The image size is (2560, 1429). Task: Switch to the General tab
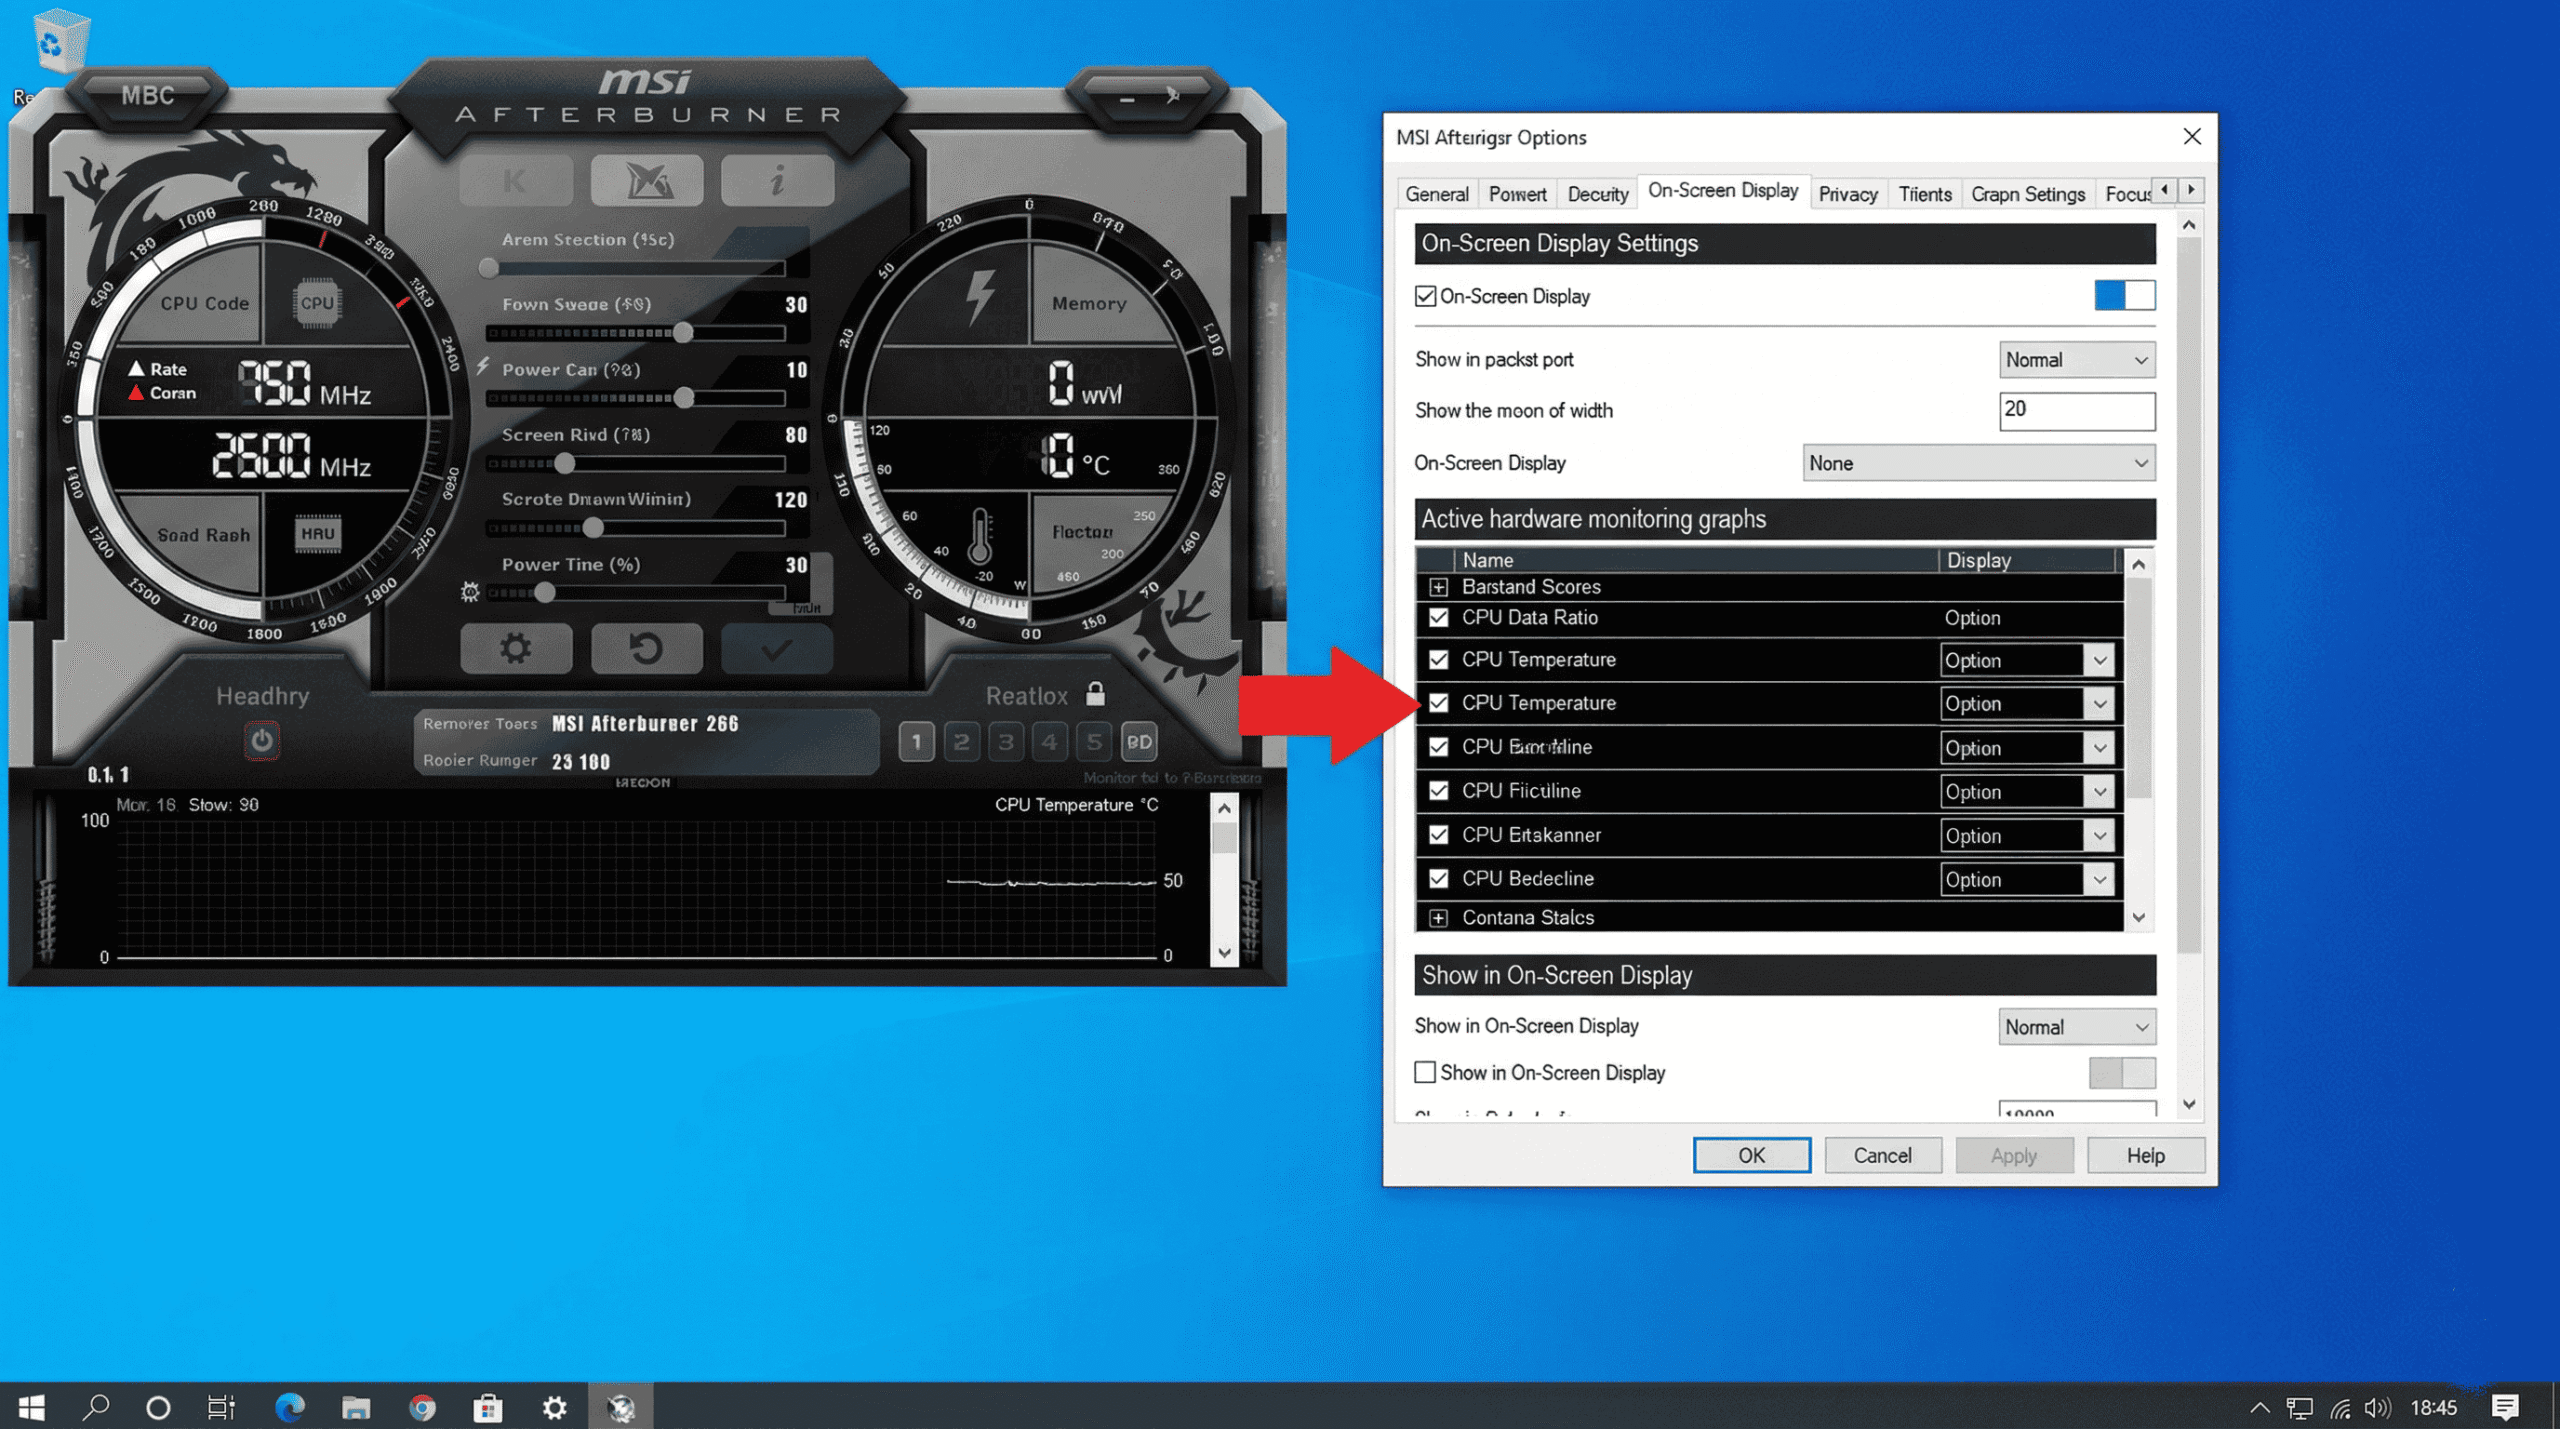[x=1437, y=193]
